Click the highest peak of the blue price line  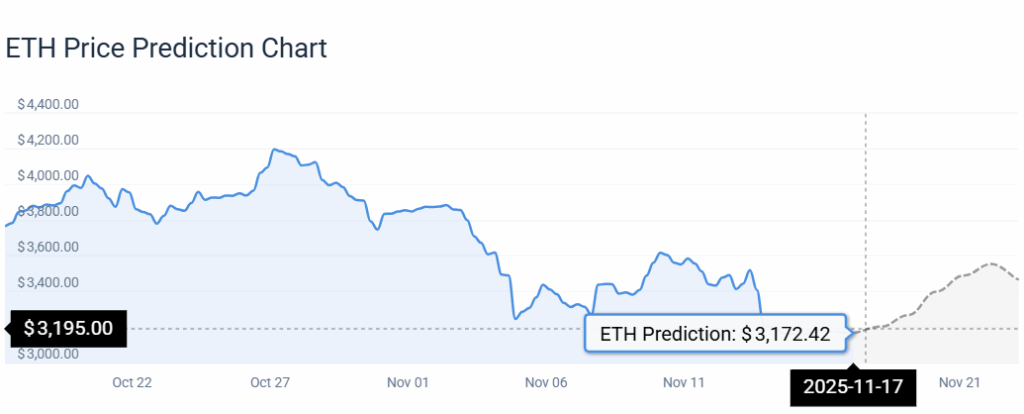[x=273, y=149]
